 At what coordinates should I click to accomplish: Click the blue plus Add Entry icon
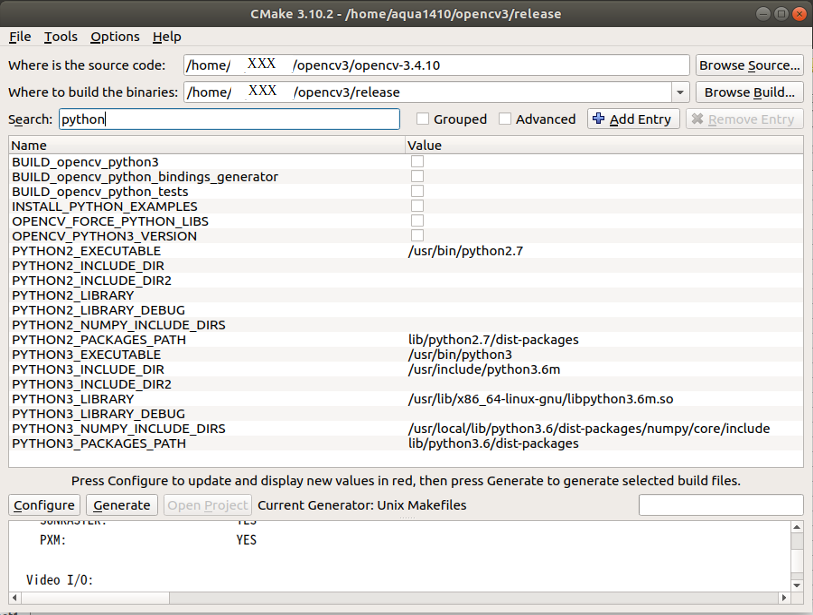click(x=598, y=119)
